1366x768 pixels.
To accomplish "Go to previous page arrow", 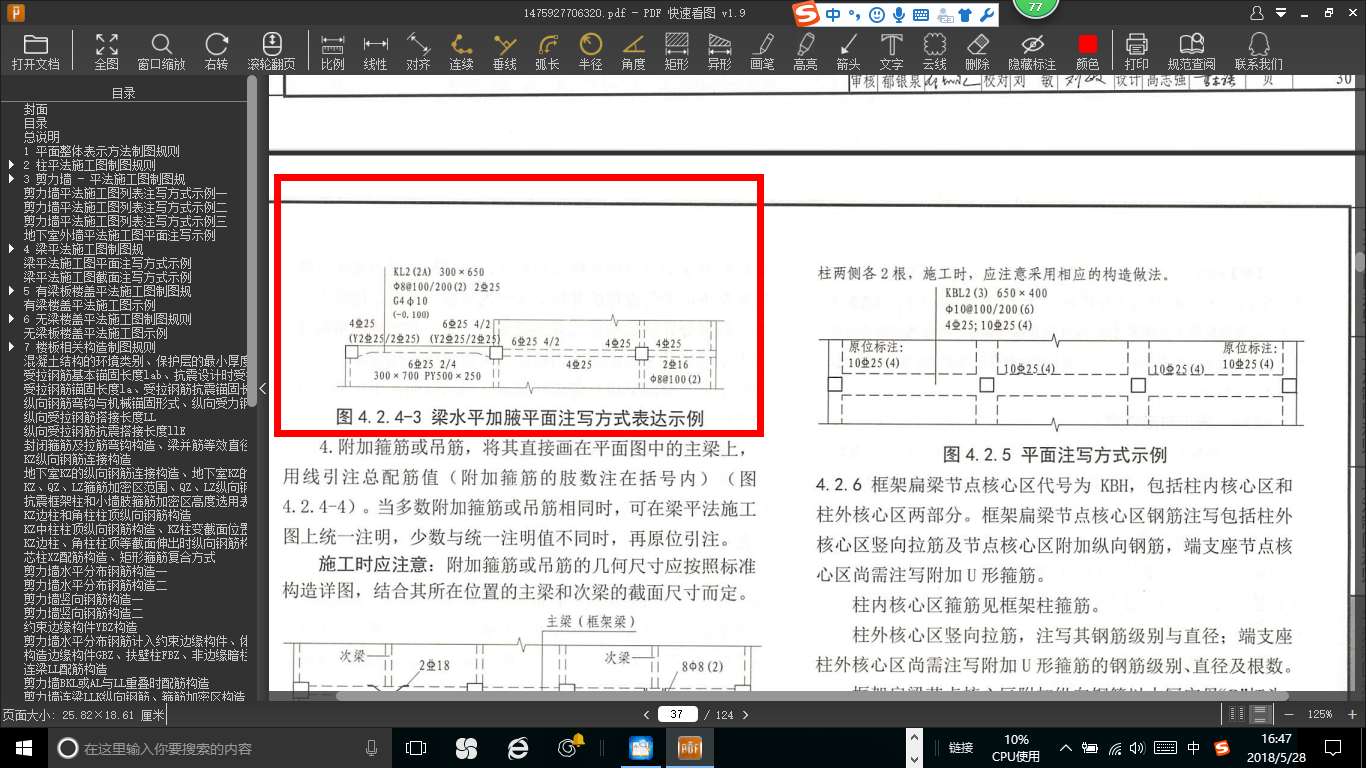I will pyautogui.click(x=648, y=714).
